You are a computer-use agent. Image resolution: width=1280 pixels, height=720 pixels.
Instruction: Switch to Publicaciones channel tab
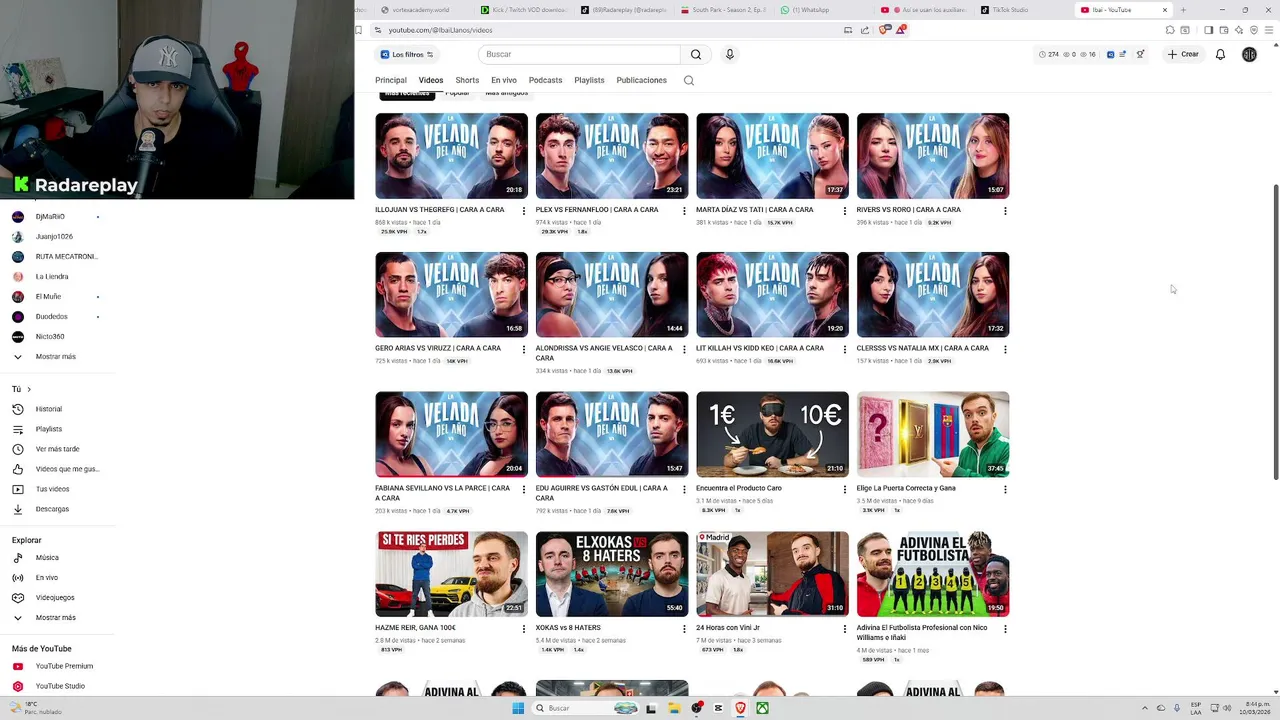click(x=642, y=80)
